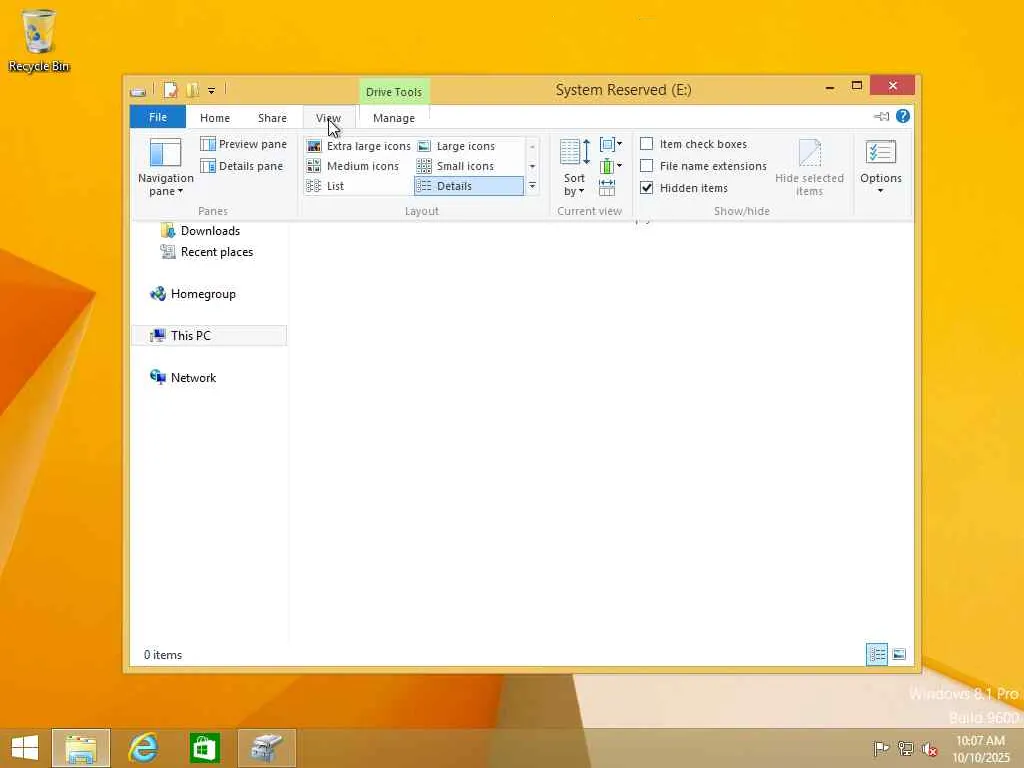Enable Item check boxes
The width and height of the screenshot is (1024, 768).
pos(693,144)
